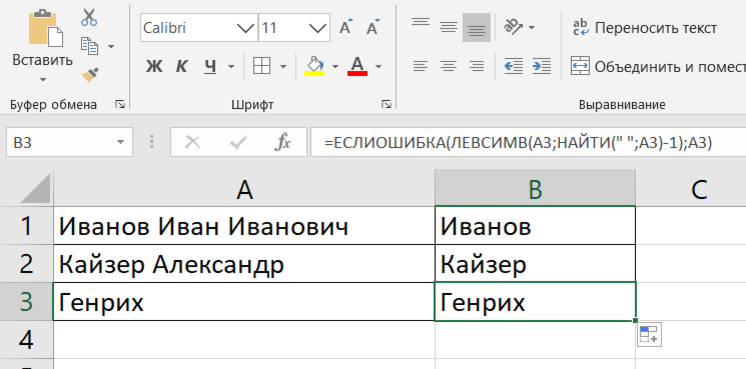Open the Copy dropdown arrow
Image resolution: width=746 pixels, height=369 pixels.
[111, 46]
